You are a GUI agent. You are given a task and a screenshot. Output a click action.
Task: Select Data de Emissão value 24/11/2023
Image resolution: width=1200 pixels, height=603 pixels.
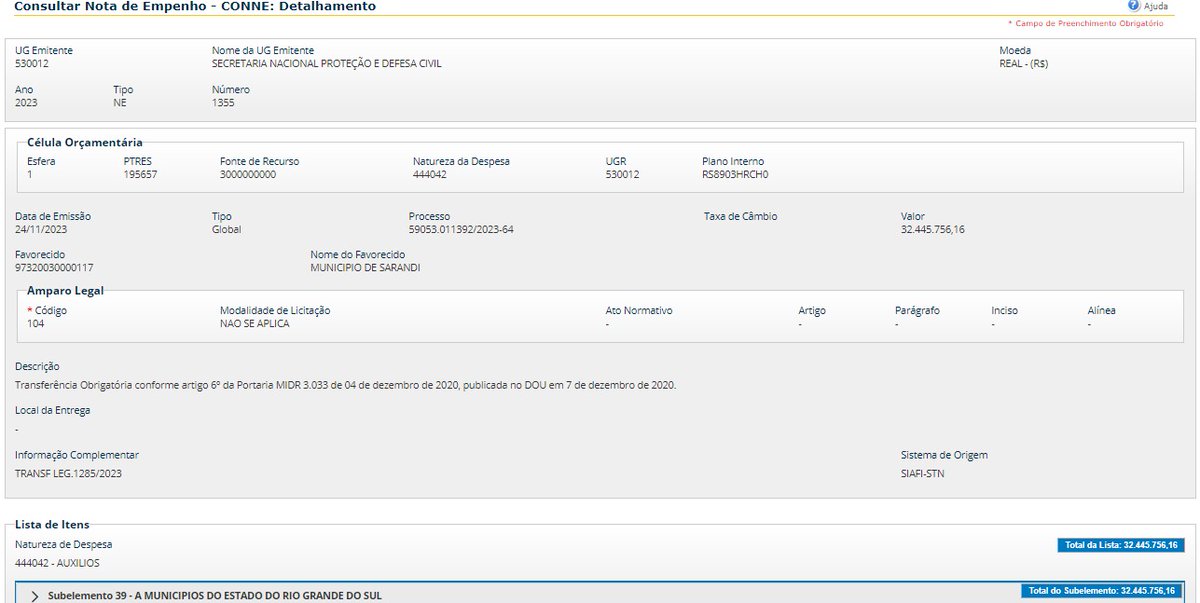(41, 230)
